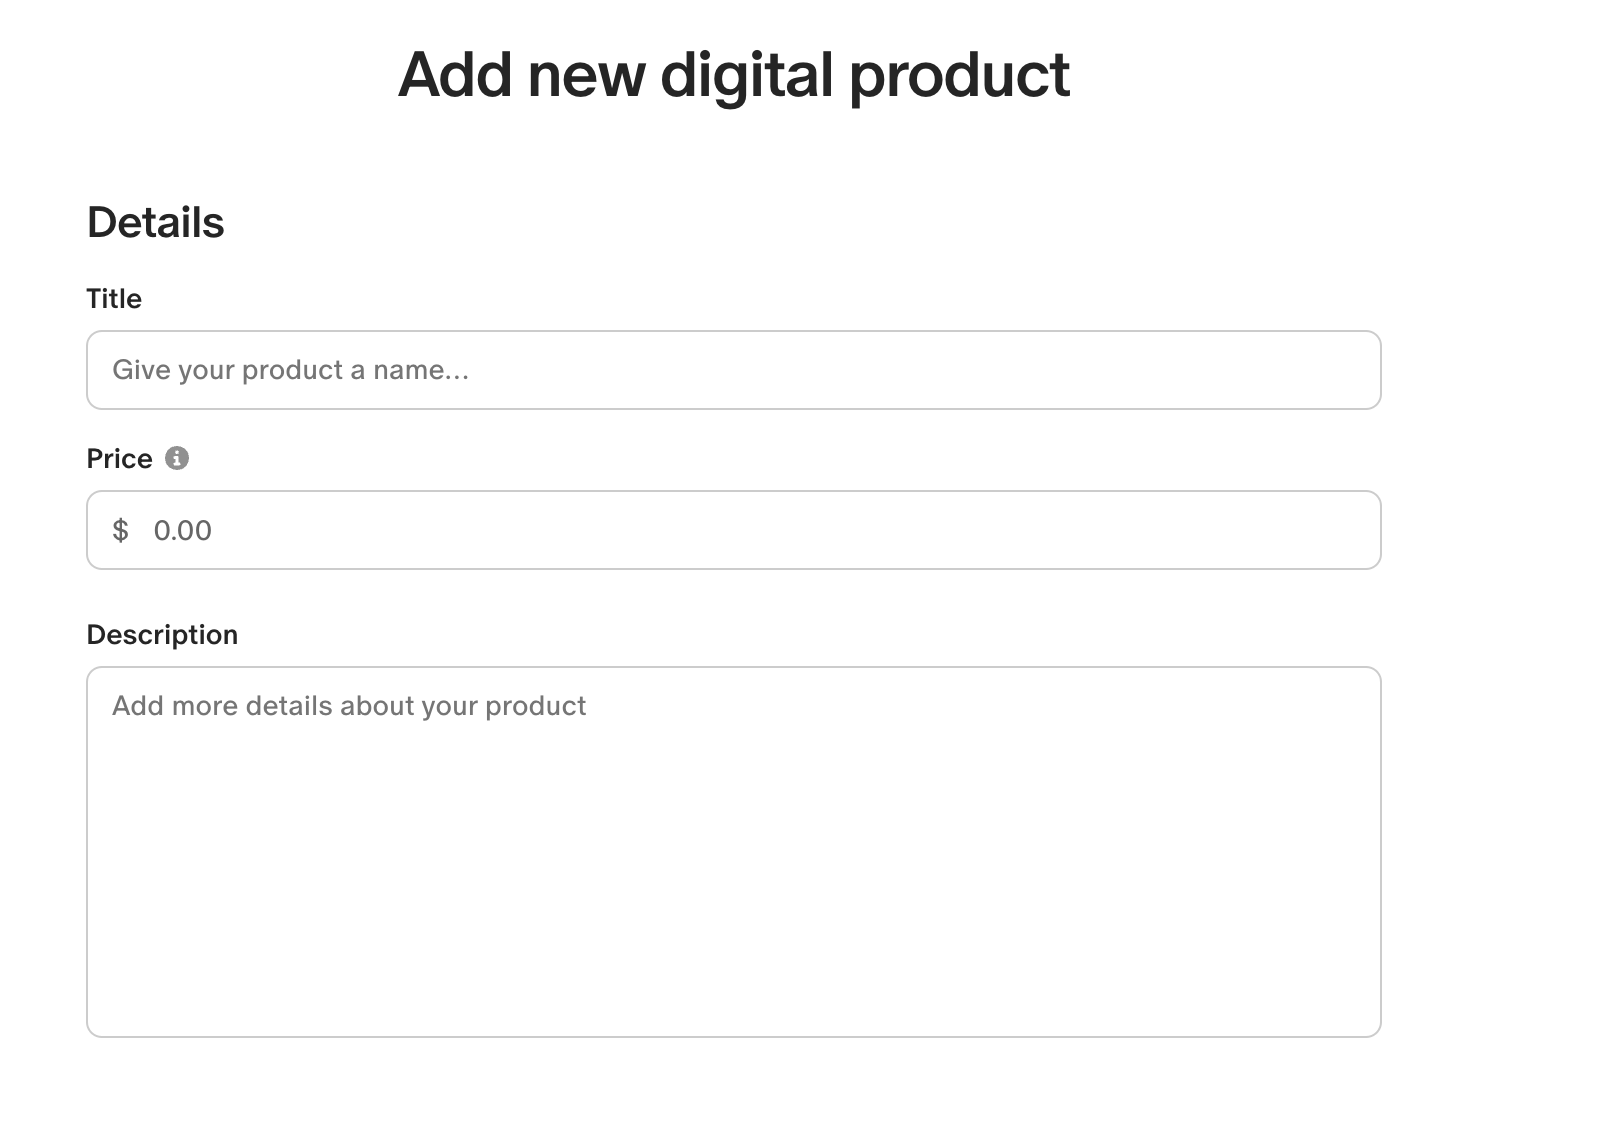Screen dimensions: 1606x1136
Task: Click "Add more details about your product" placeholder
Action: [x=349, y=705]
